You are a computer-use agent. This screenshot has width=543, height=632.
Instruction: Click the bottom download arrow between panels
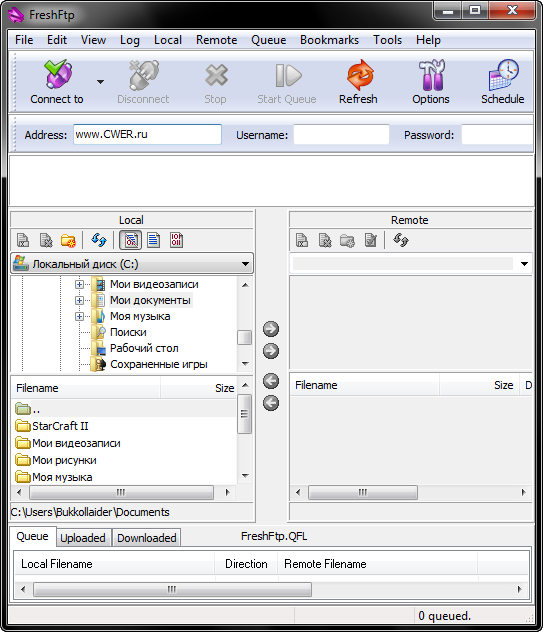click(271, 403)
